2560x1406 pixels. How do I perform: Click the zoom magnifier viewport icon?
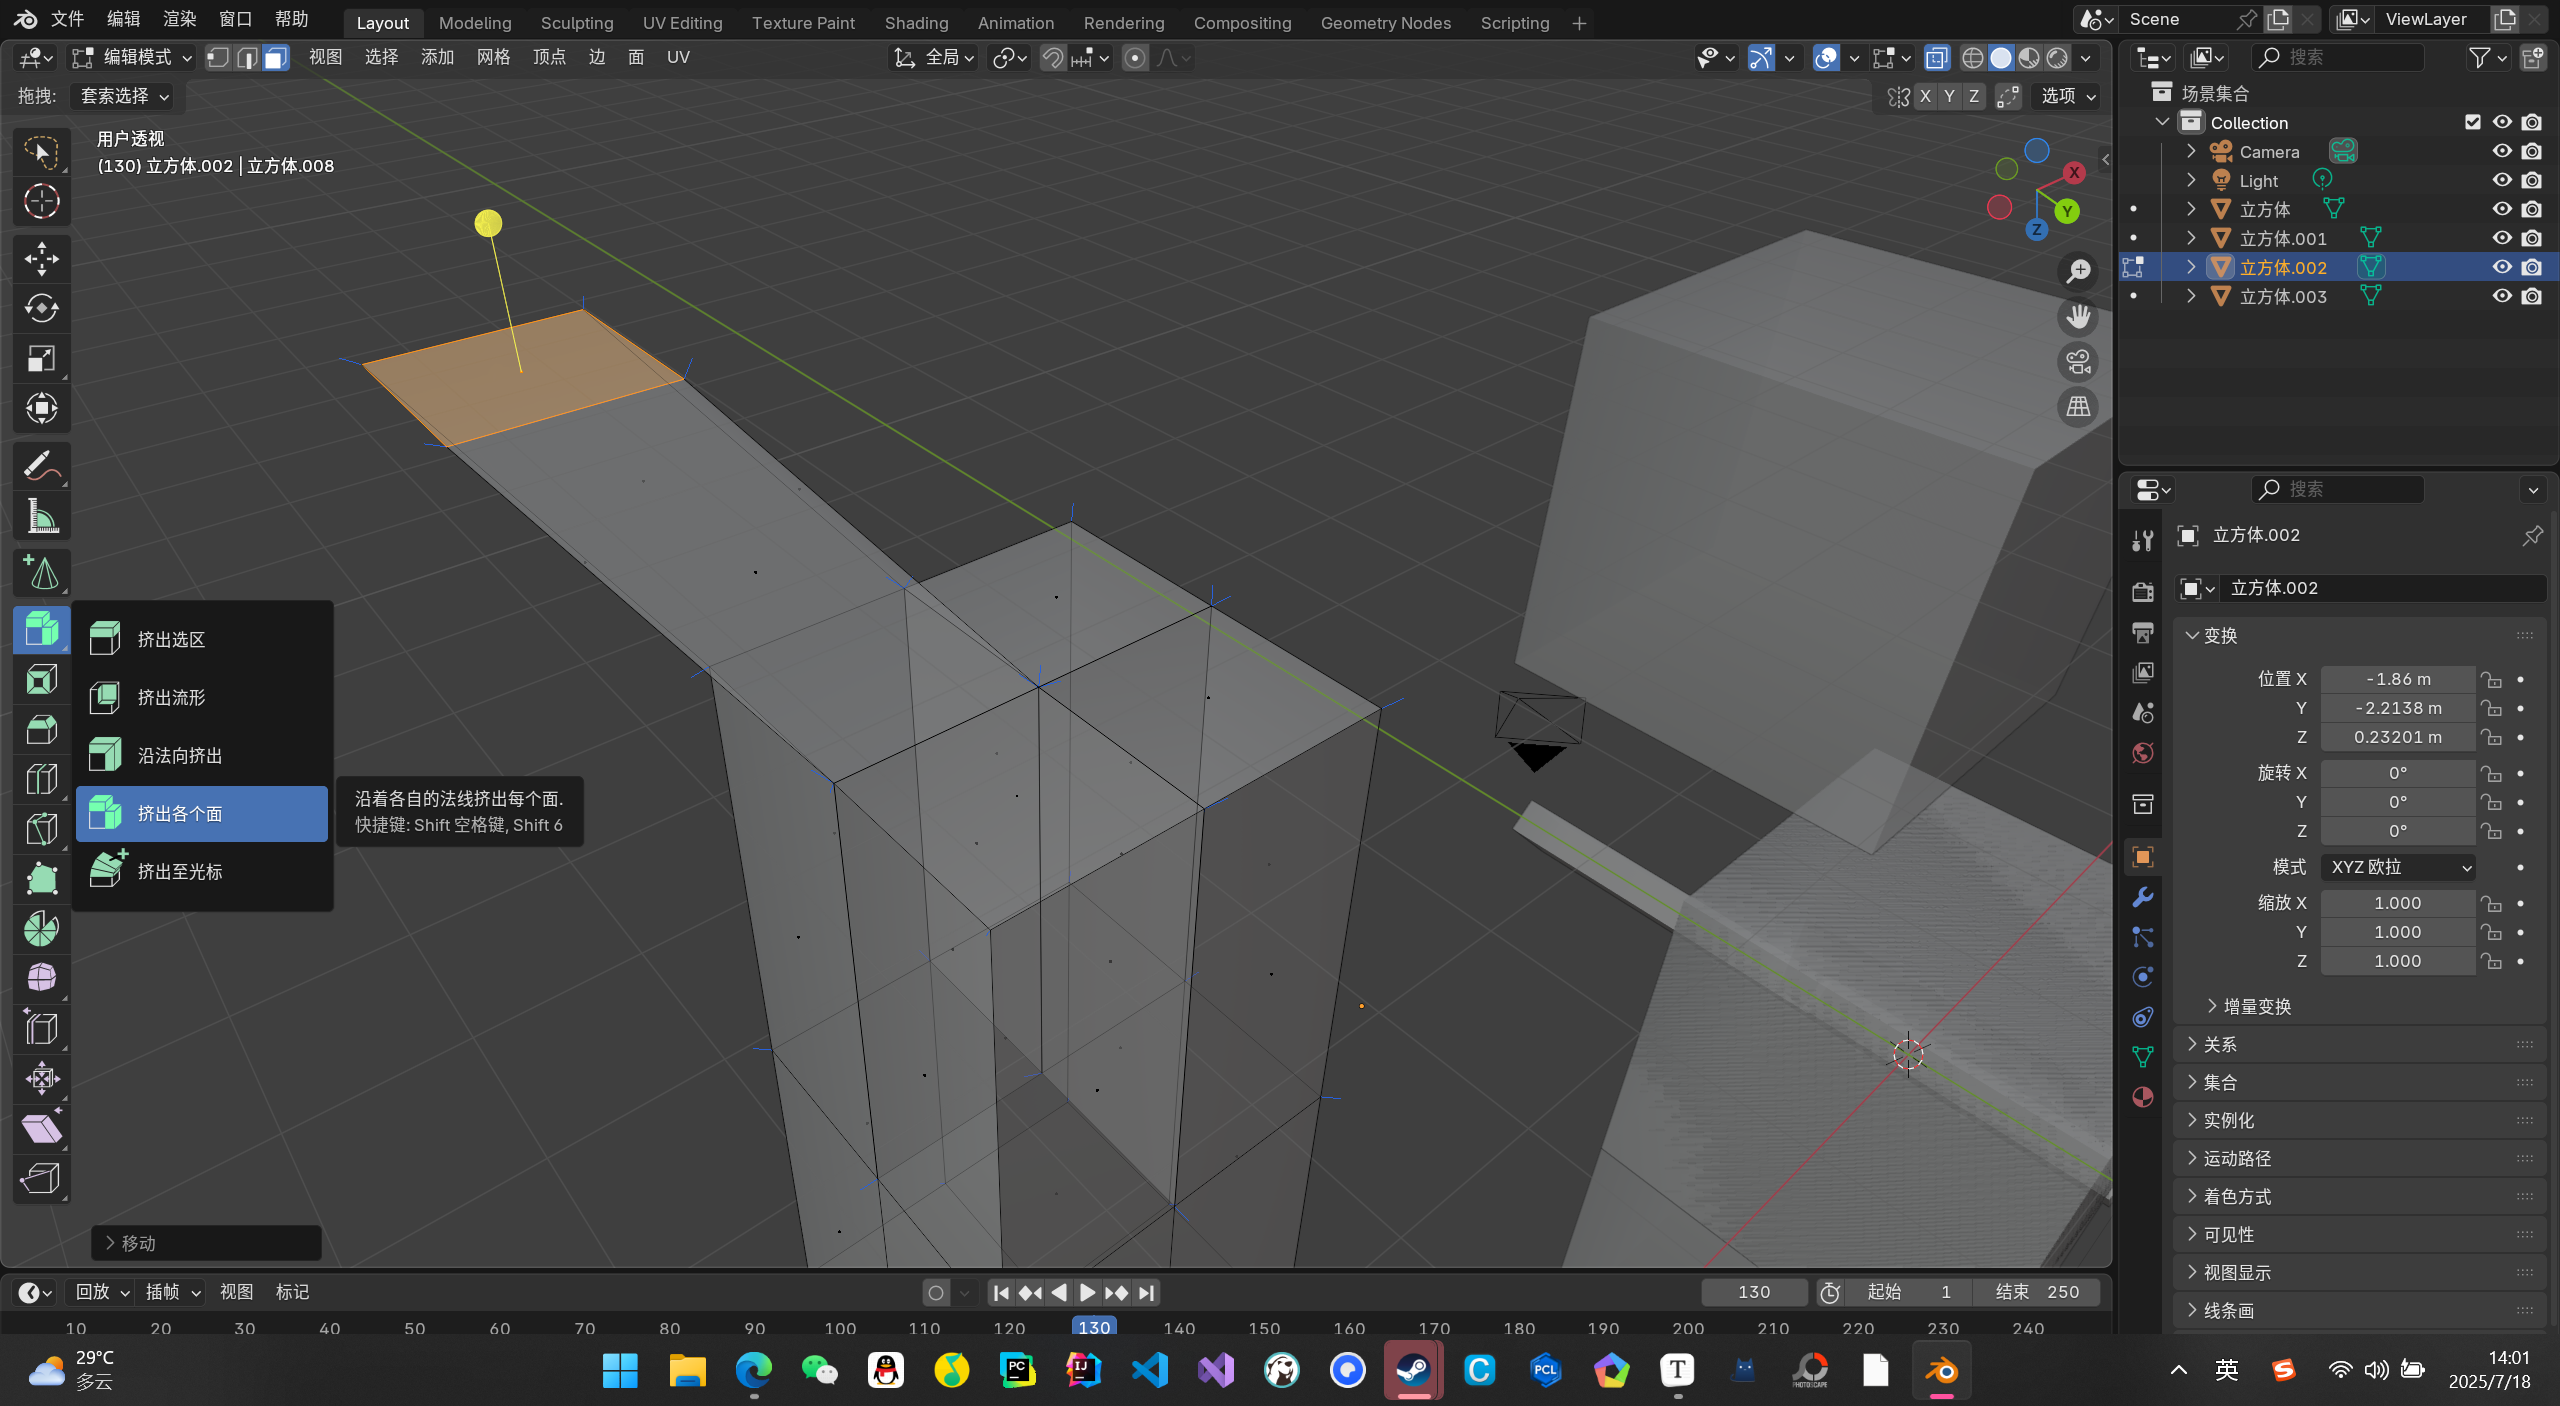tap(2079, 271)
